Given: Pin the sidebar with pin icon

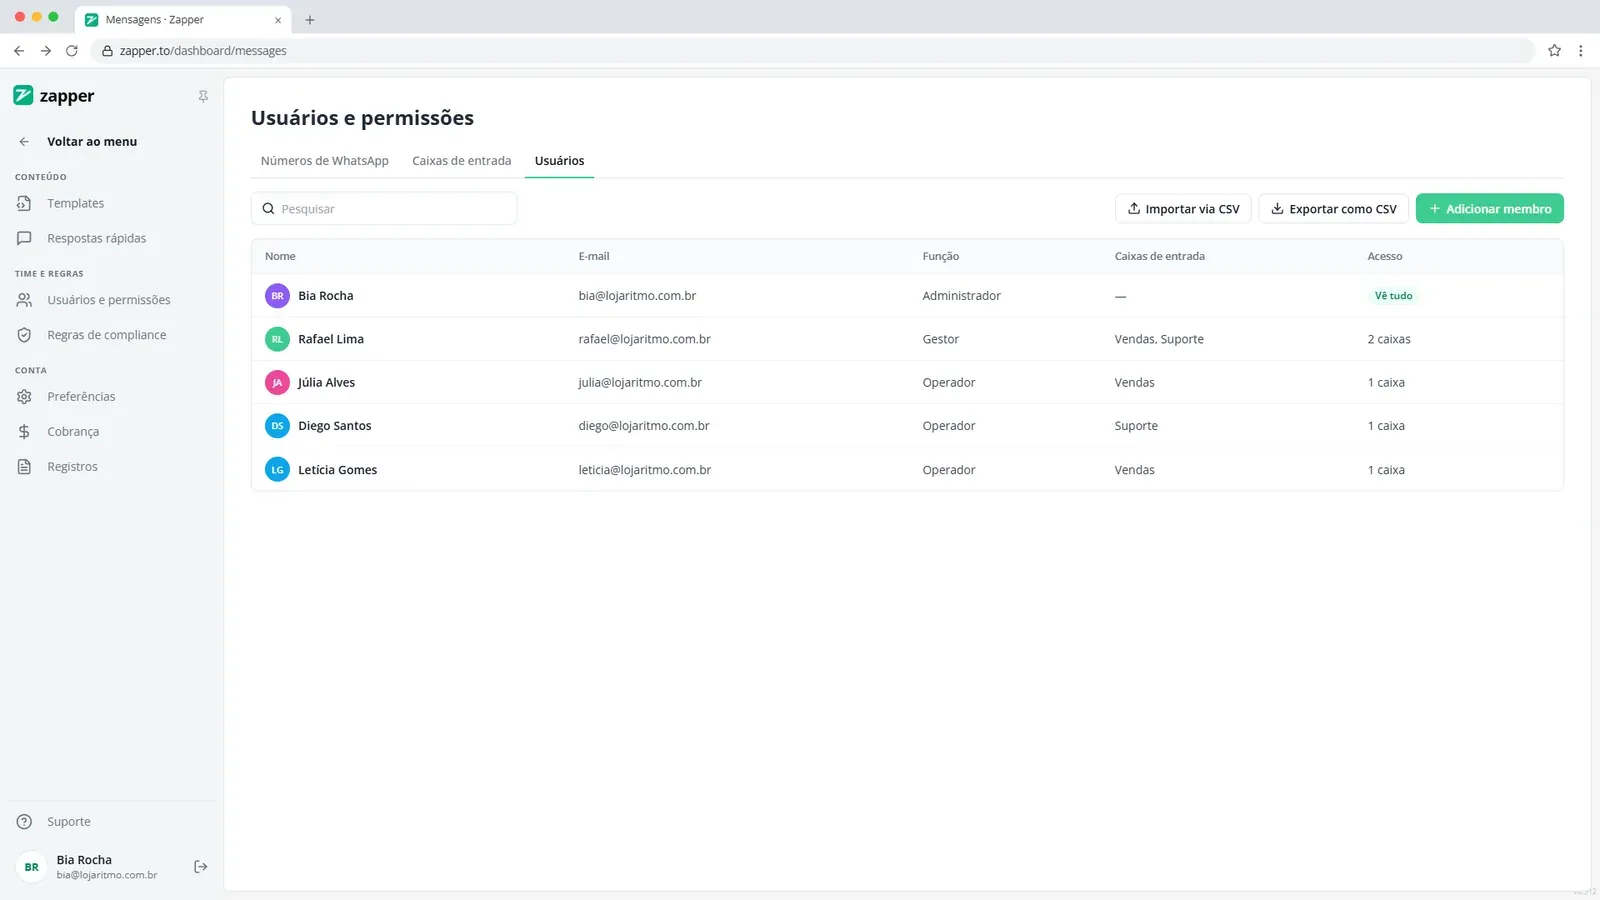Looking at the screenshot, I should click(x=203, y=96).
